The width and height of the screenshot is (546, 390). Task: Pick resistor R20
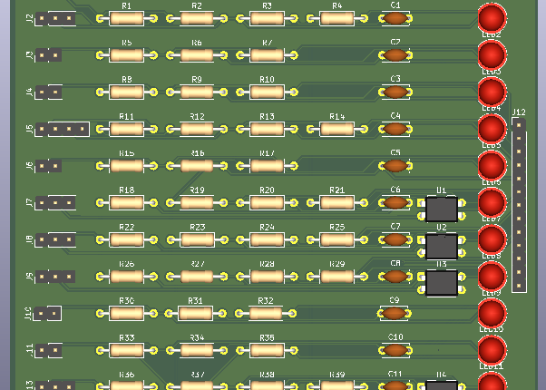267,203
